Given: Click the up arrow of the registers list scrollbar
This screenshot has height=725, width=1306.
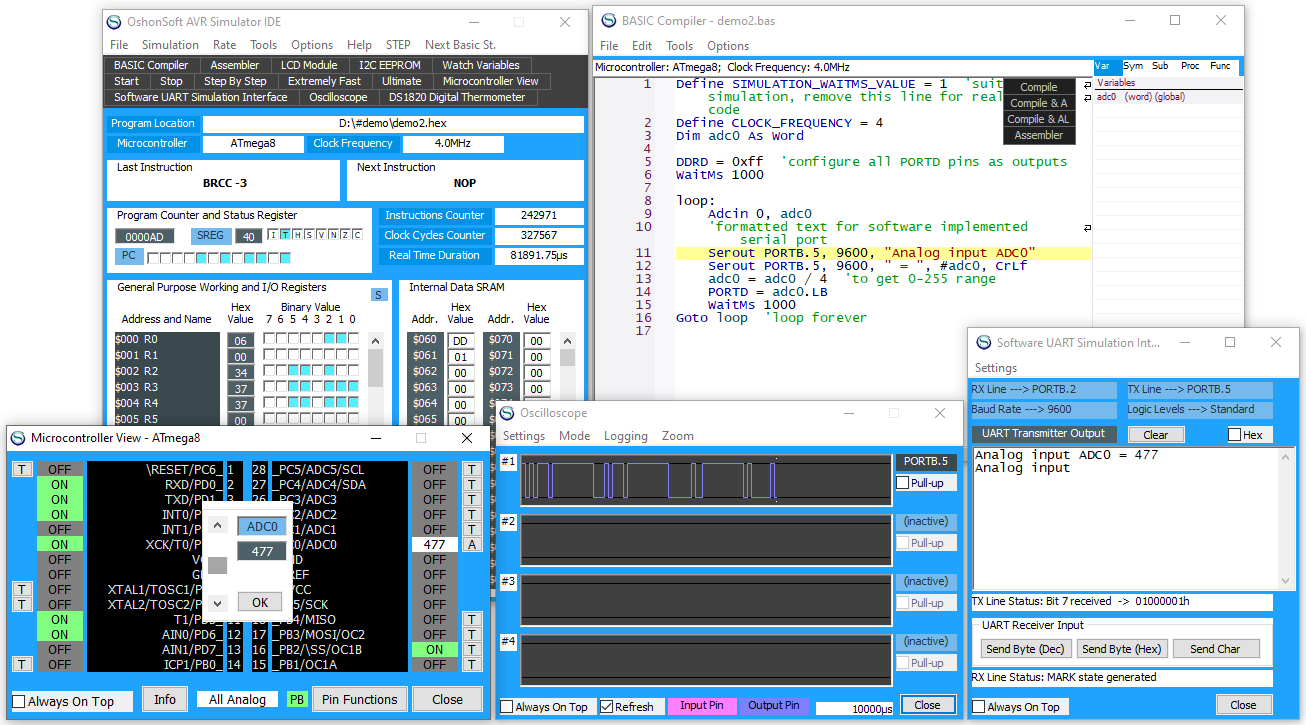Looking at the screenshot, I should coord(376,339).
